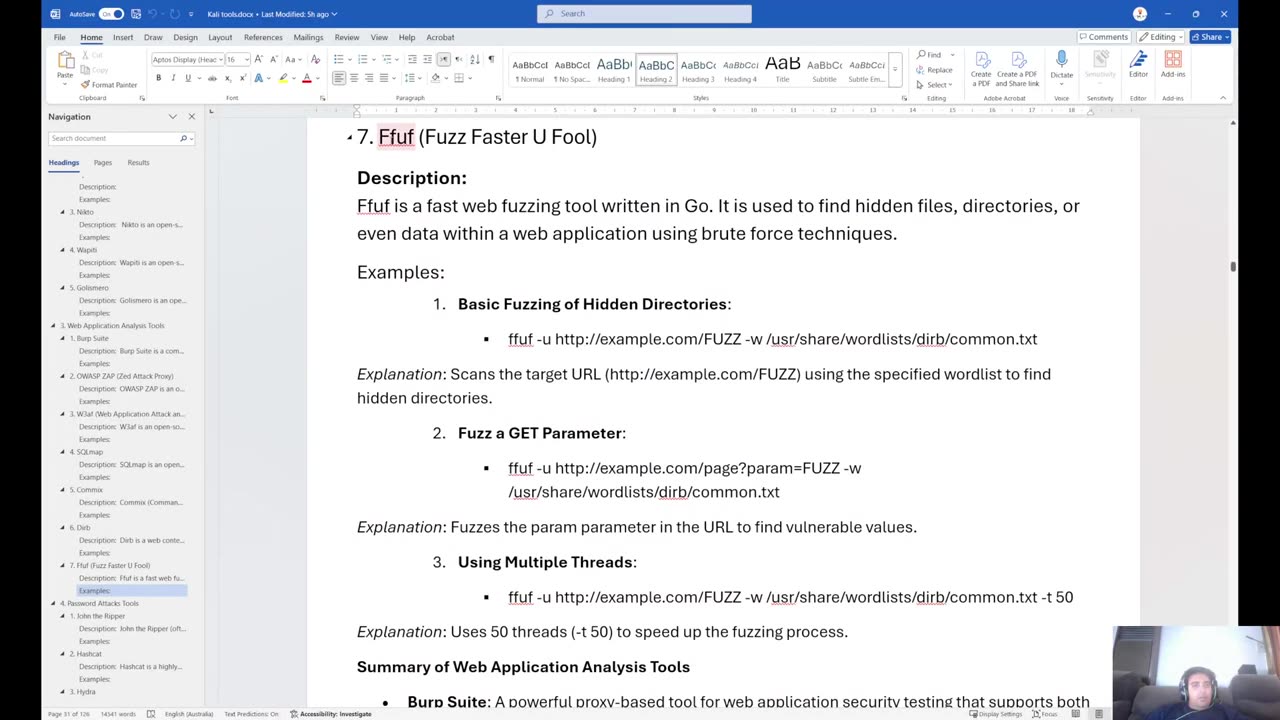The width and height of the screenshot is (1280, 720).
Task: Toggle Align Left paragraph alignment
Action: pyautogui.click(x=339, y=78)
